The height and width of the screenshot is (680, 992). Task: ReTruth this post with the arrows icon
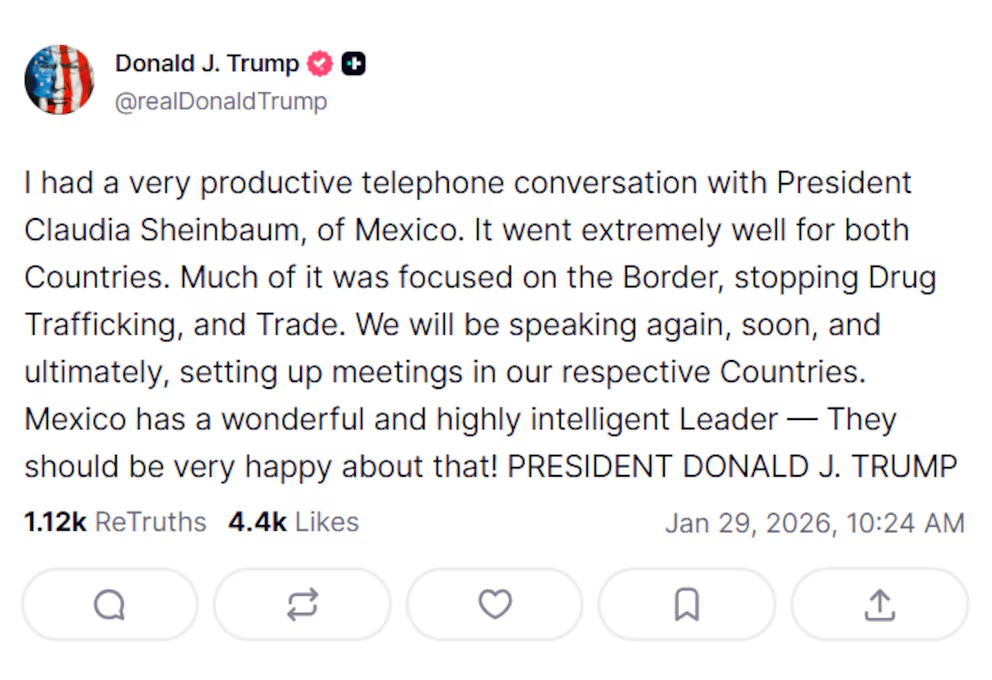[302, 604]
